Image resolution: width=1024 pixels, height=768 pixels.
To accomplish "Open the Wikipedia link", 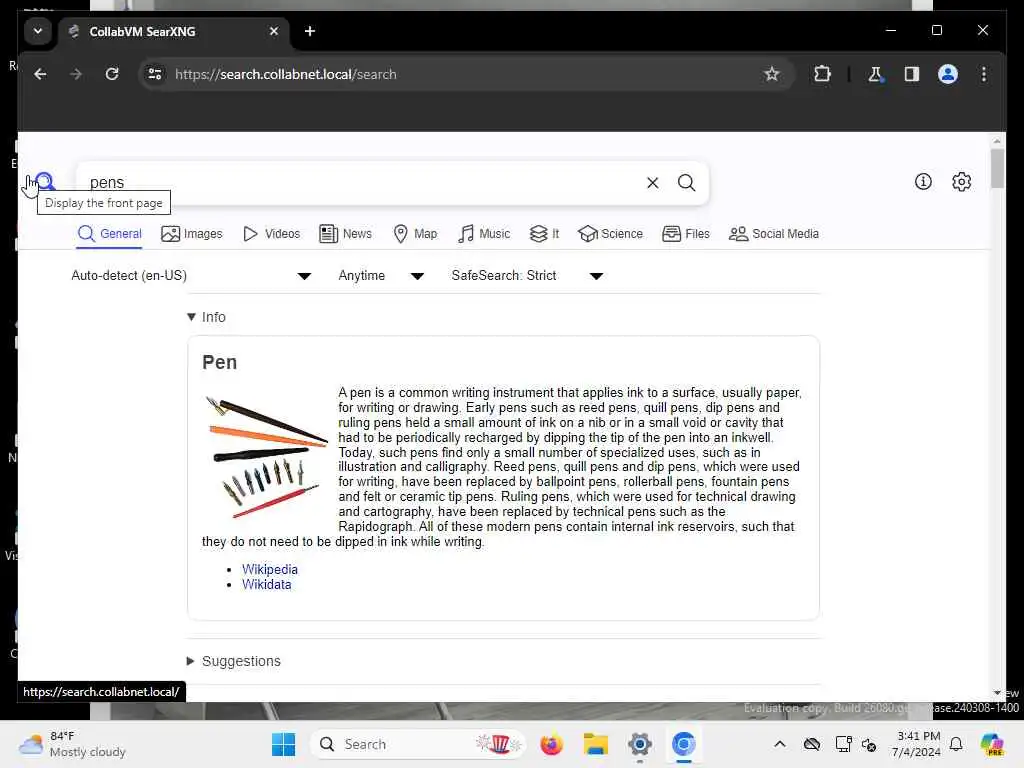I will tap(270, 569).
